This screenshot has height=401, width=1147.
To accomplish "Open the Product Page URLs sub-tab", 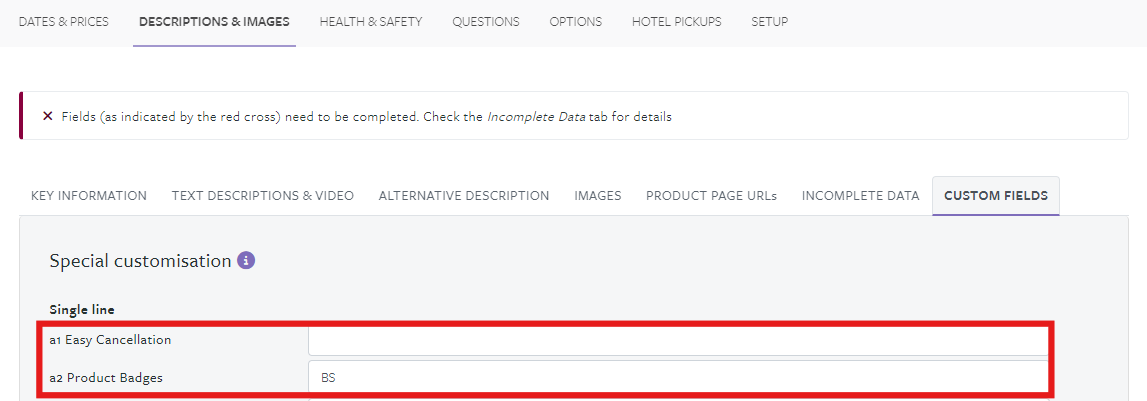I will point(711,196).
